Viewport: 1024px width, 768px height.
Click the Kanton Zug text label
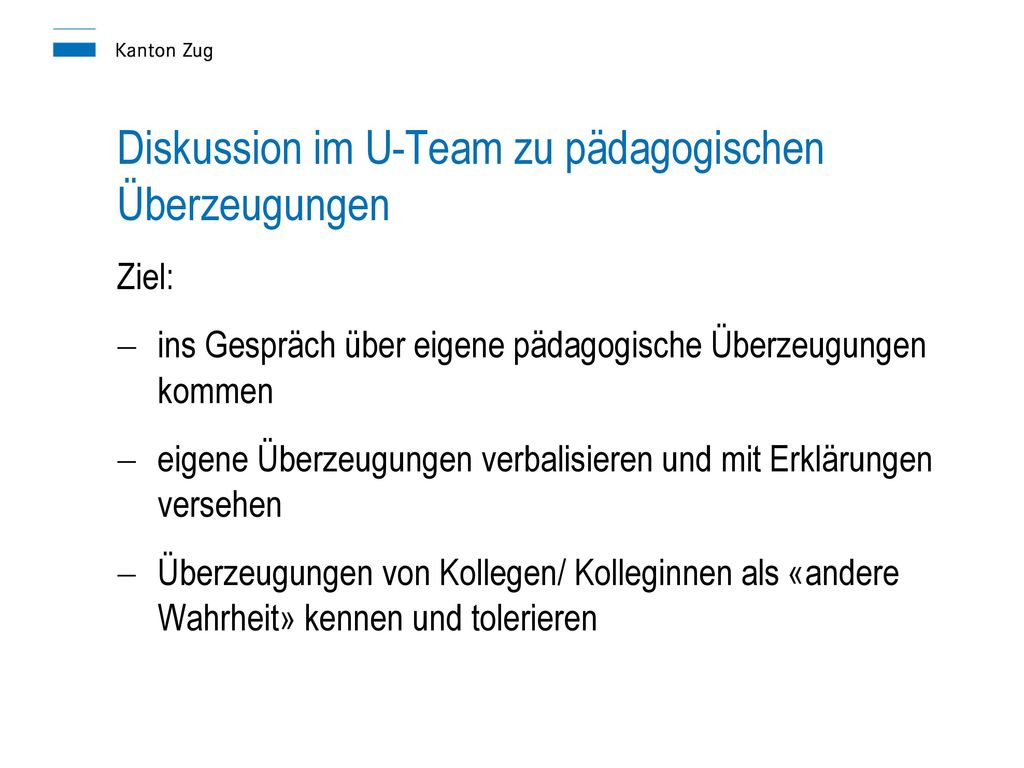[164, 51]
